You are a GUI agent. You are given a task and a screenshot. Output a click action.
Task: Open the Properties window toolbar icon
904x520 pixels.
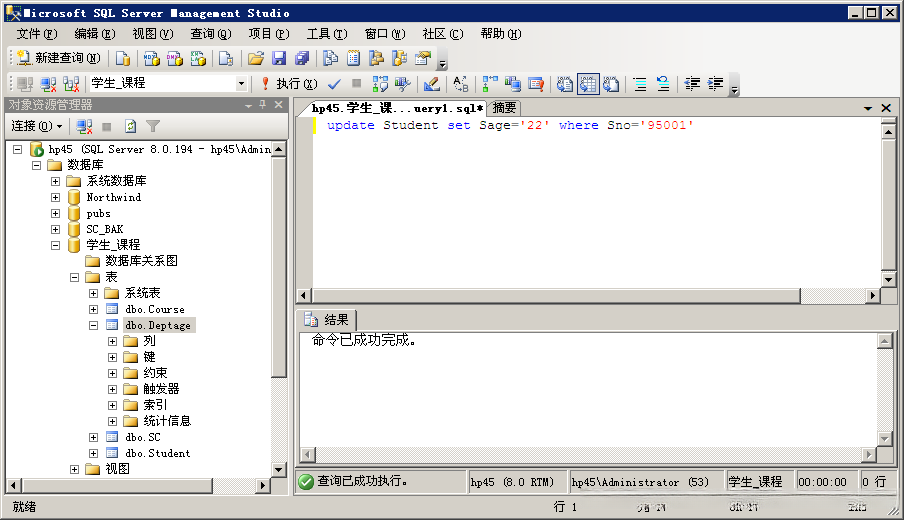[423, 58]
